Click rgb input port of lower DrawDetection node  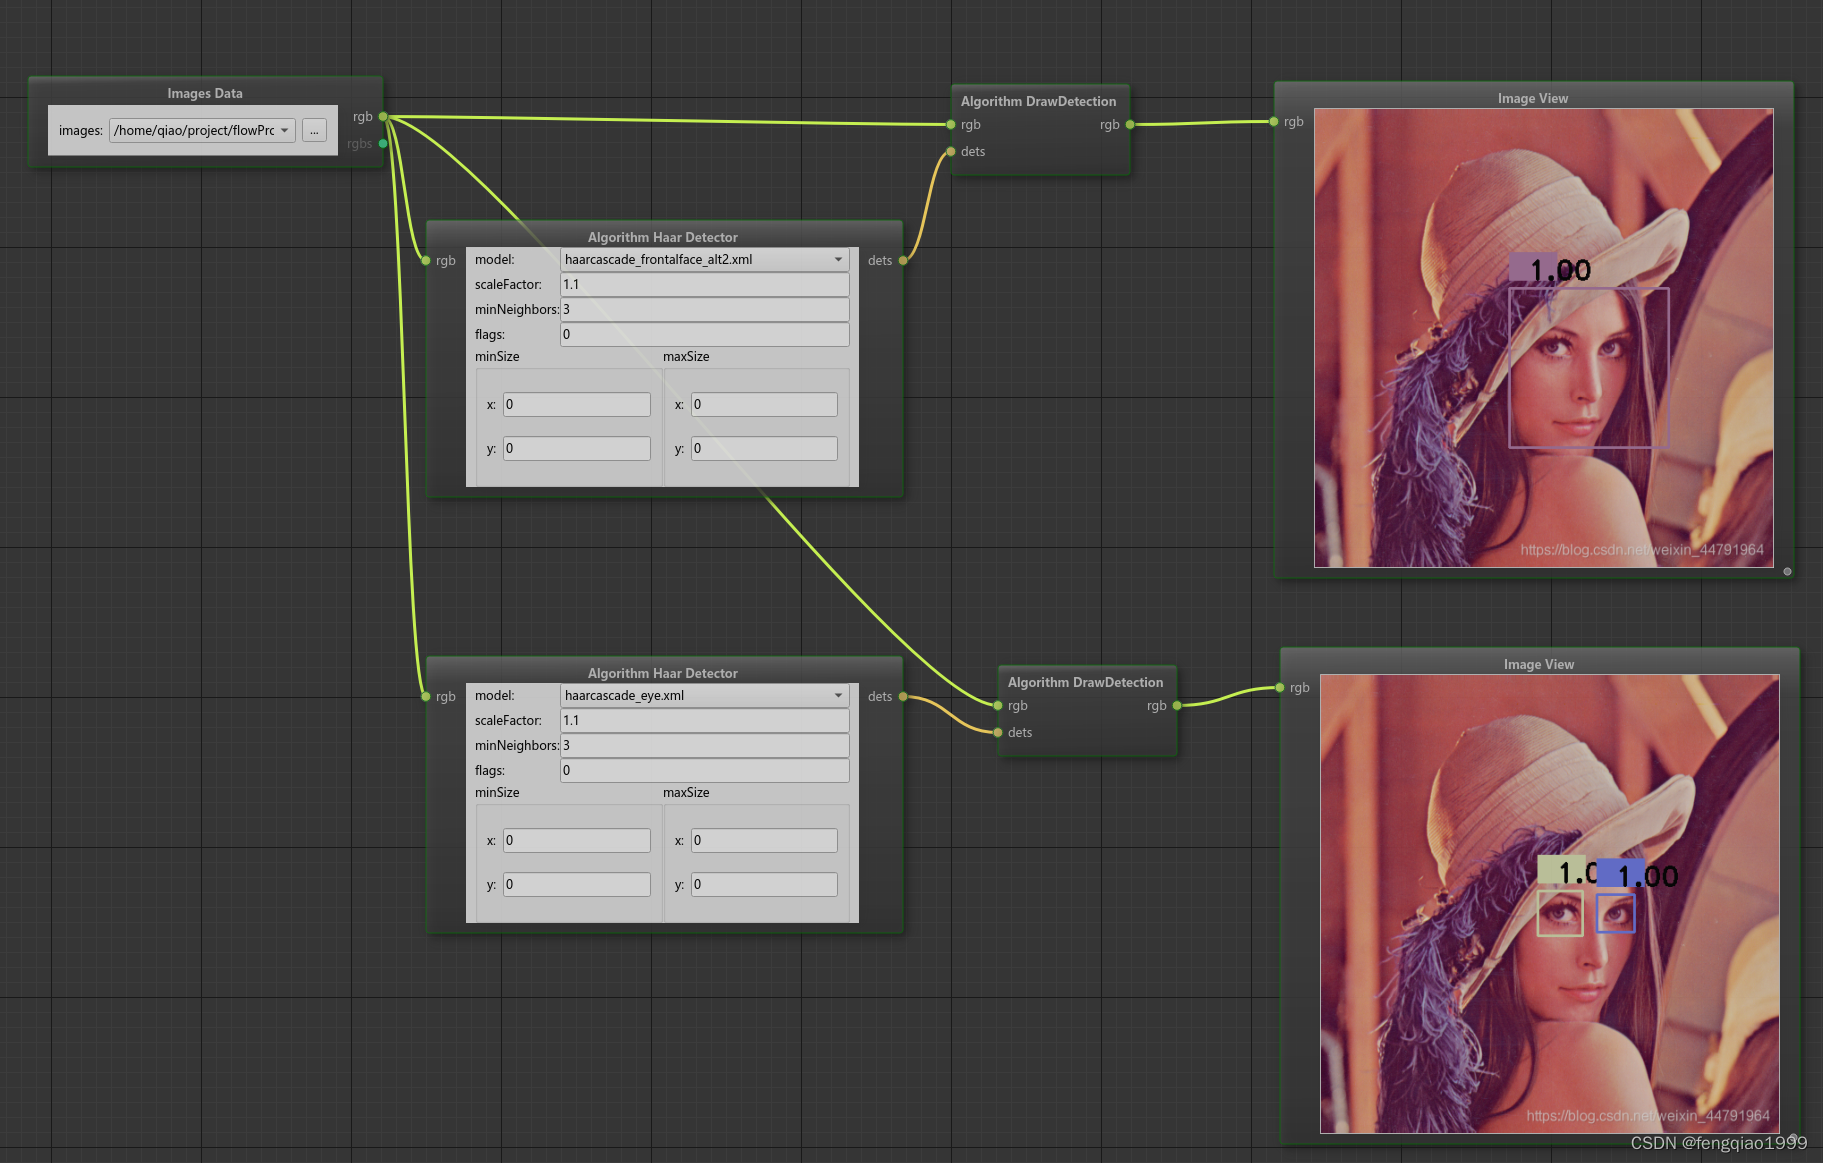pos(998,706)
